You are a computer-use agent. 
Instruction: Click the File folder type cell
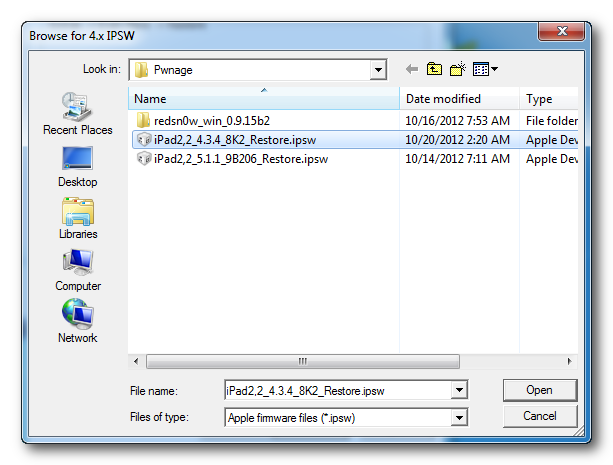pos(552,121)
